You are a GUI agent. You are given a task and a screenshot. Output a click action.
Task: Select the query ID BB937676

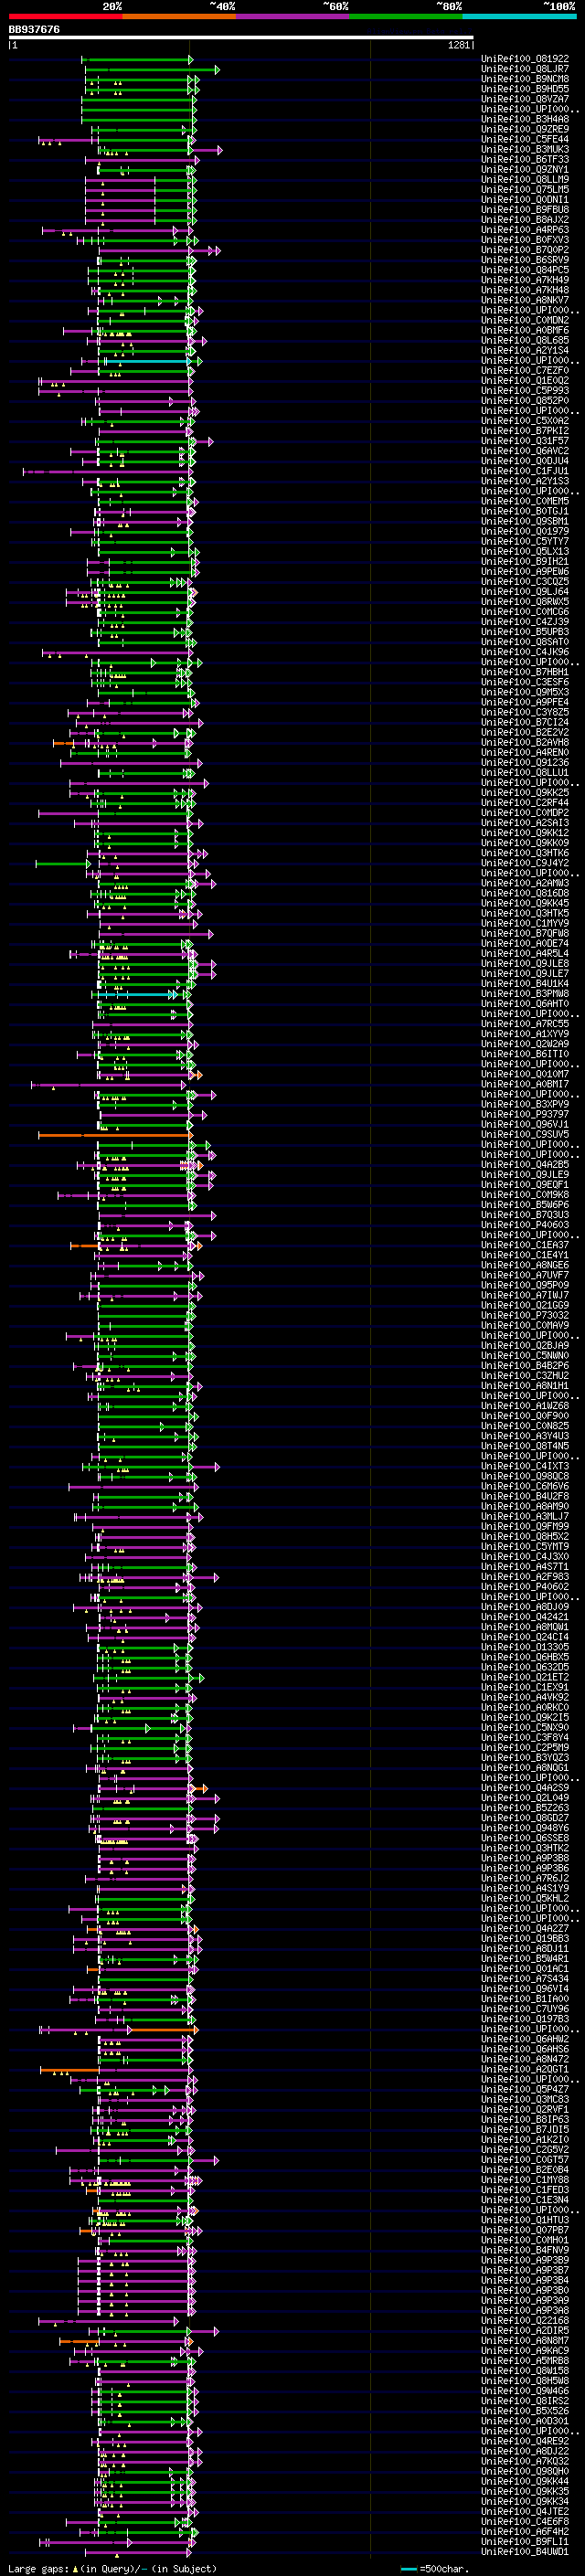coord(34,29)
